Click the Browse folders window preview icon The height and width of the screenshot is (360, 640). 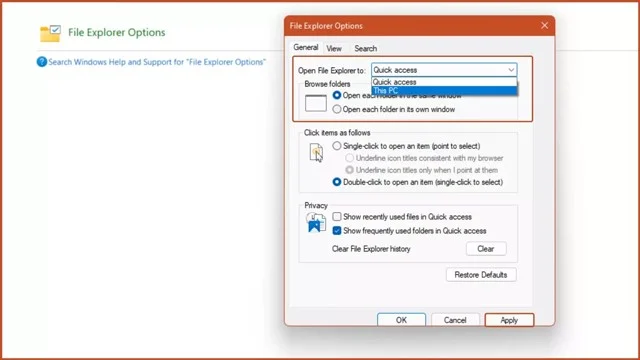point(316,103)
